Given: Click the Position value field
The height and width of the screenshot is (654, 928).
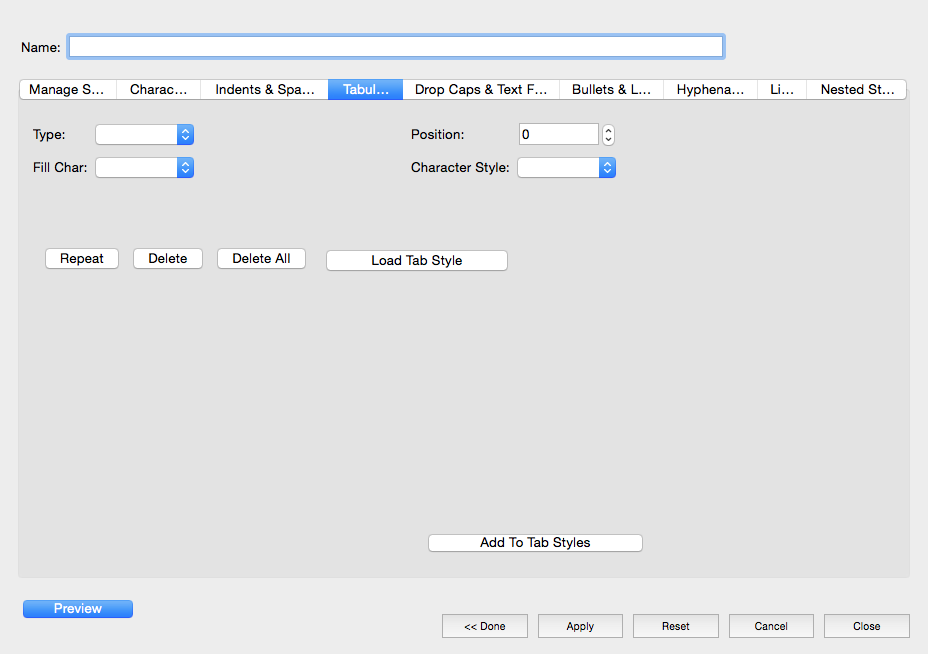Looking at the screenshot, I should (558, 135).
